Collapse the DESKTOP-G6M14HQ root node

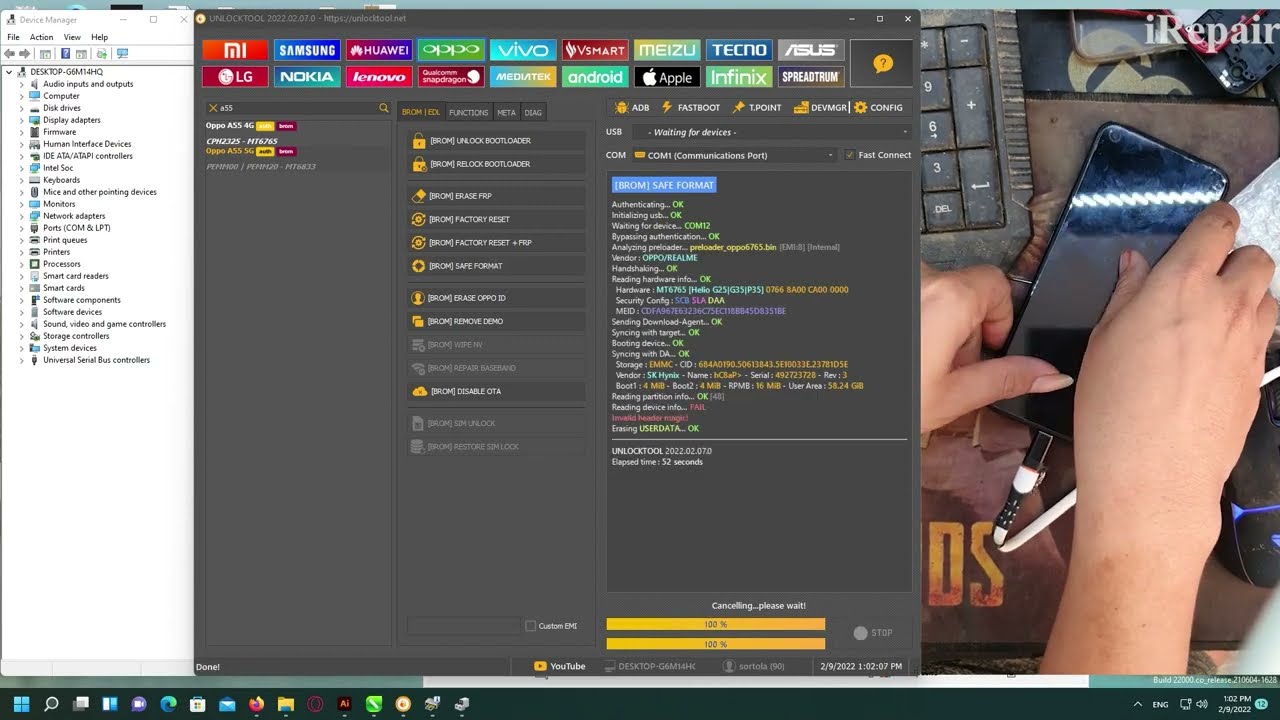pos(9,72)
